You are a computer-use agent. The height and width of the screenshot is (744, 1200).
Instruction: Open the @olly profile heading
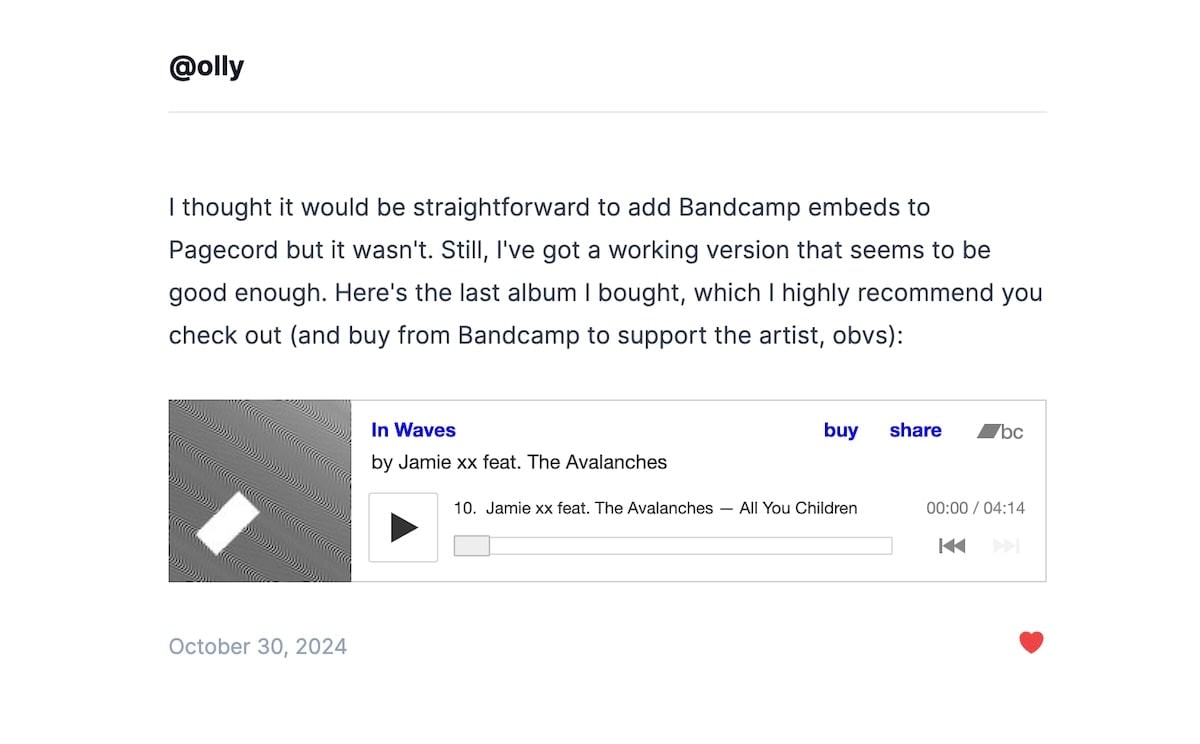206,67
